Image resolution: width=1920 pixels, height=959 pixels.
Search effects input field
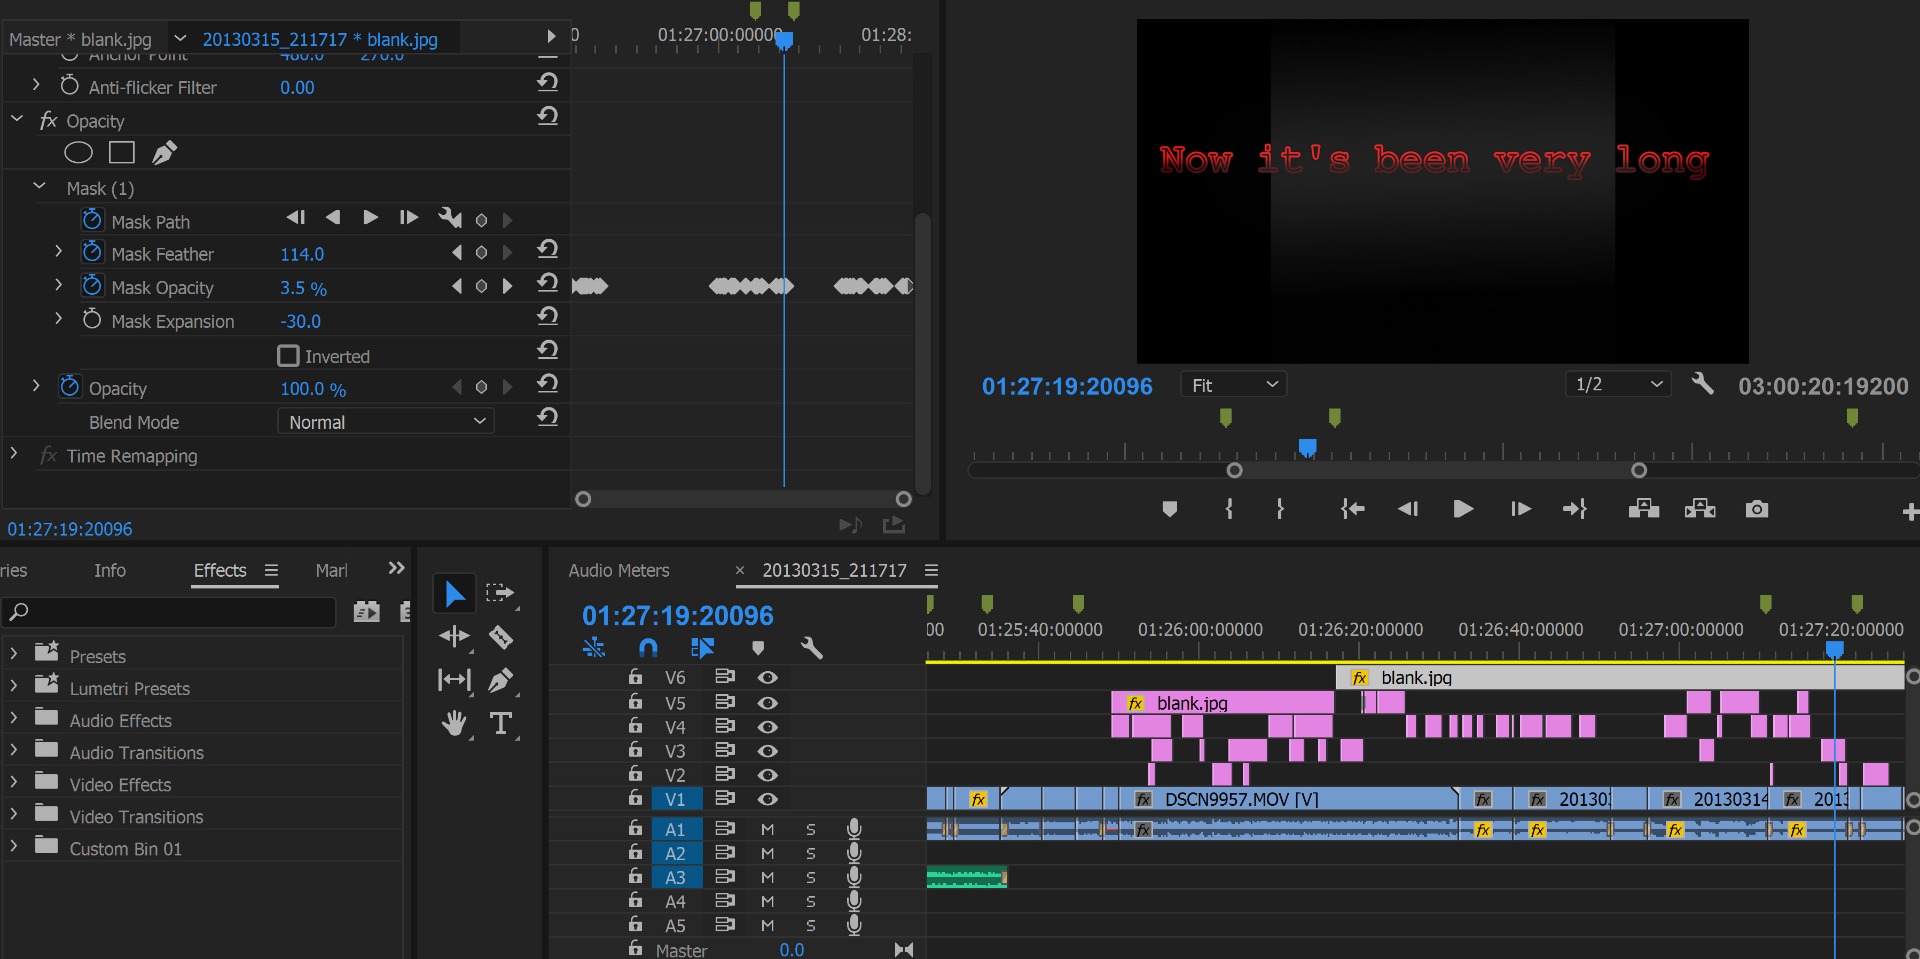170,612
